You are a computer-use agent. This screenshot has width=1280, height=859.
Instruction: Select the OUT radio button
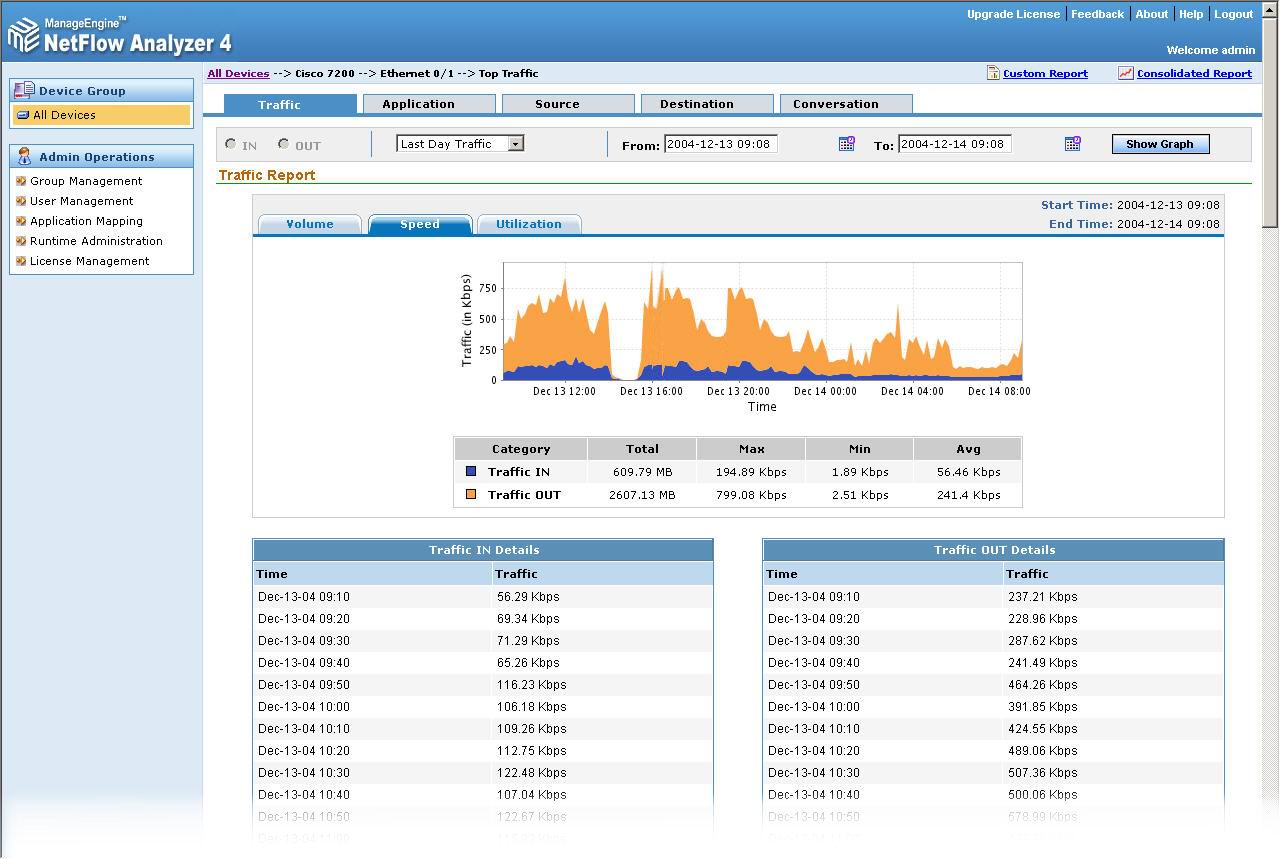tap(284, 144)
